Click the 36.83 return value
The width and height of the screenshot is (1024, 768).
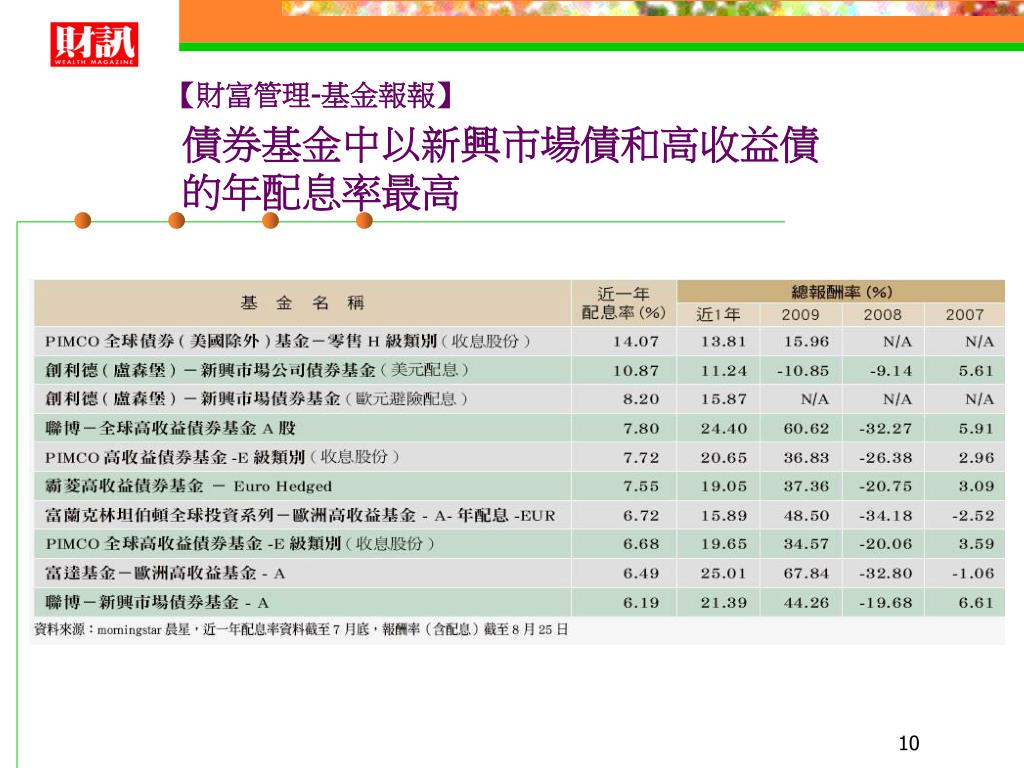pyautogui.click(x=806, y=457)
